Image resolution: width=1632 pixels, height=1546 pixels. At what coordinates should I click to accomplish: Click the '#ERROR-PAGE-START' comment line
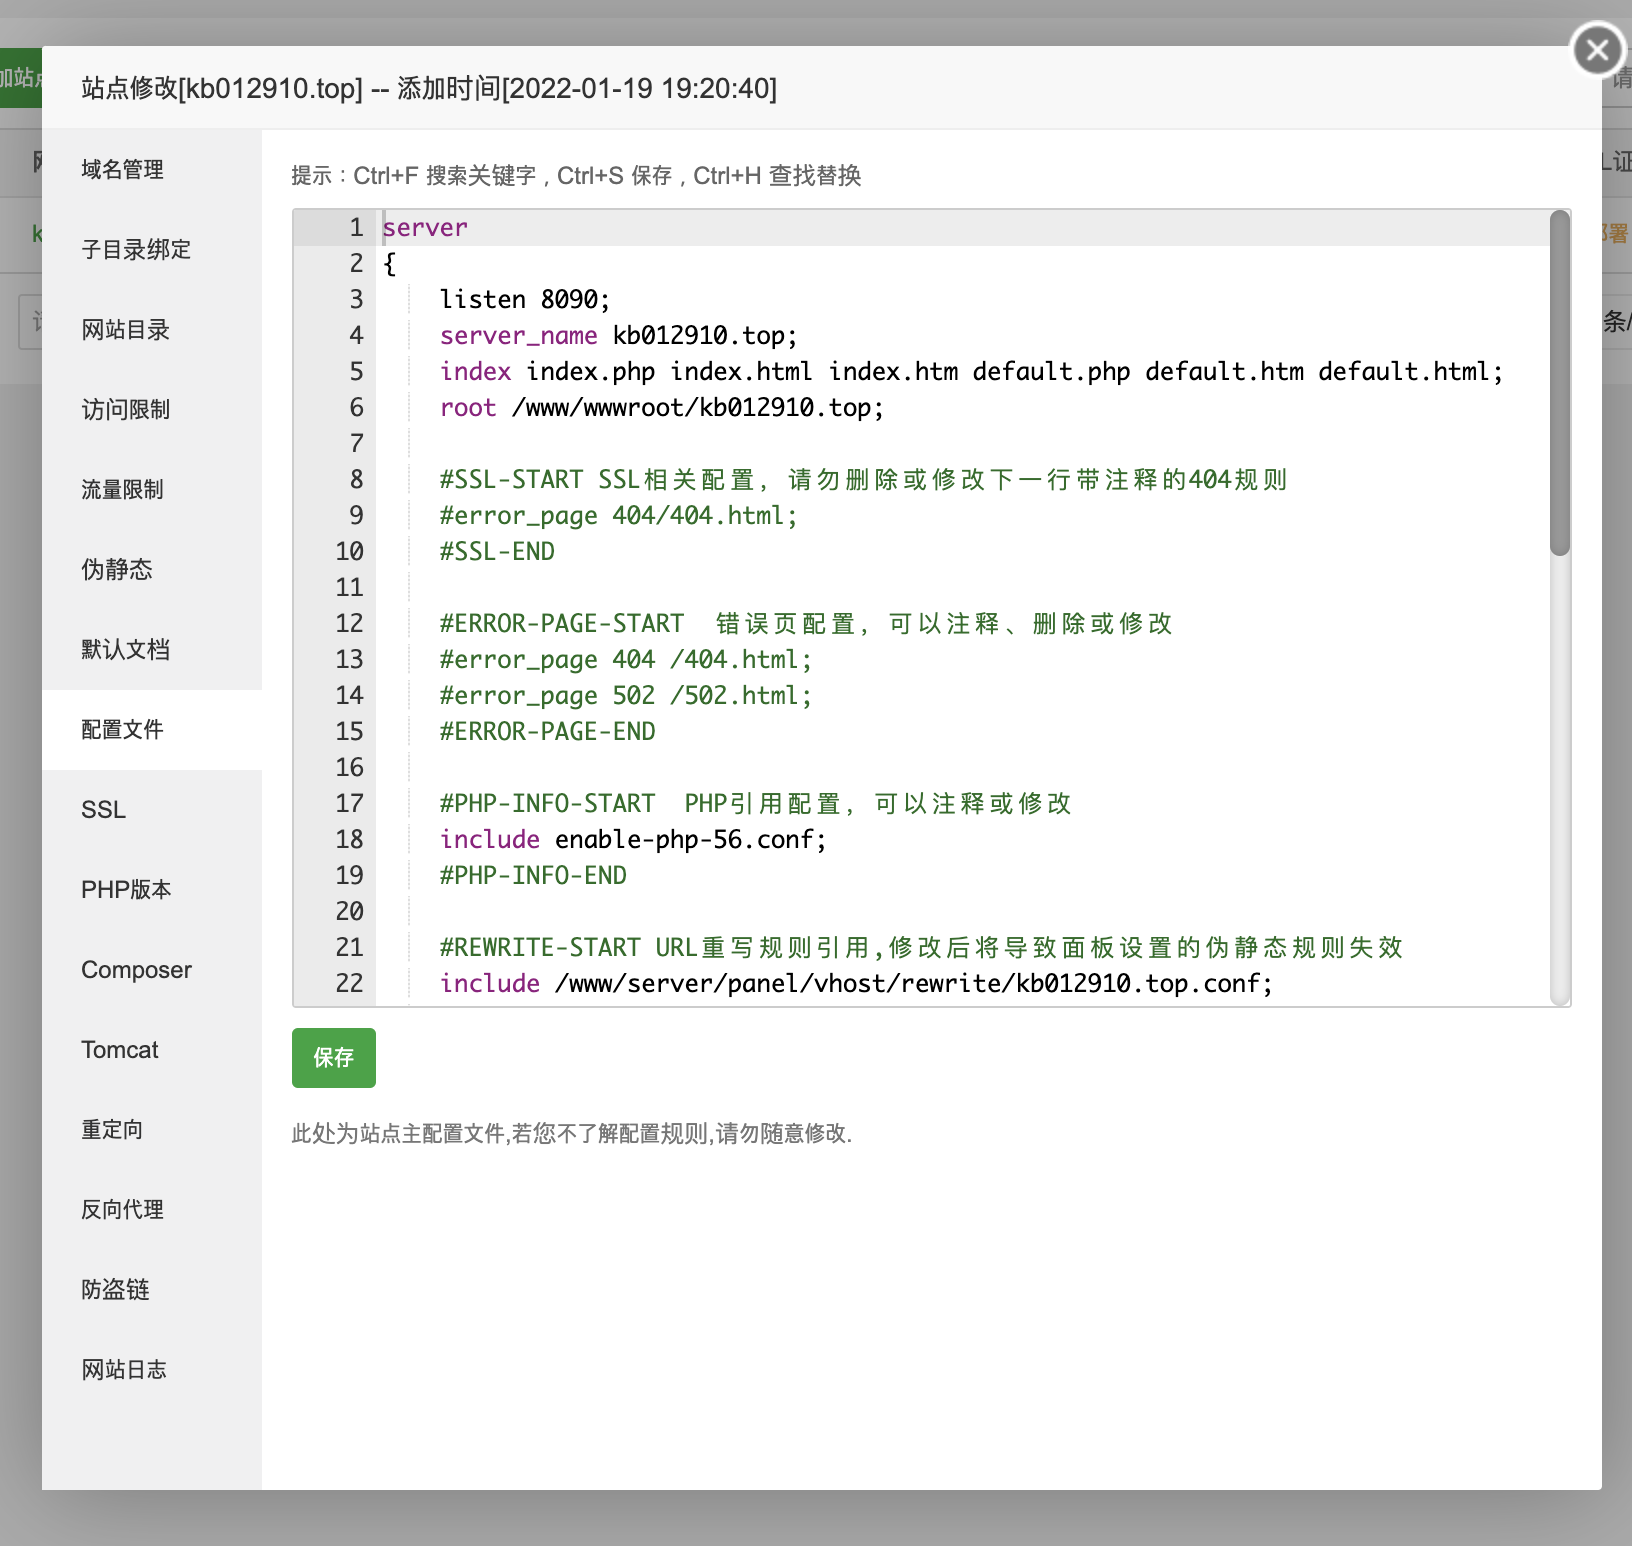coord(806,624)
